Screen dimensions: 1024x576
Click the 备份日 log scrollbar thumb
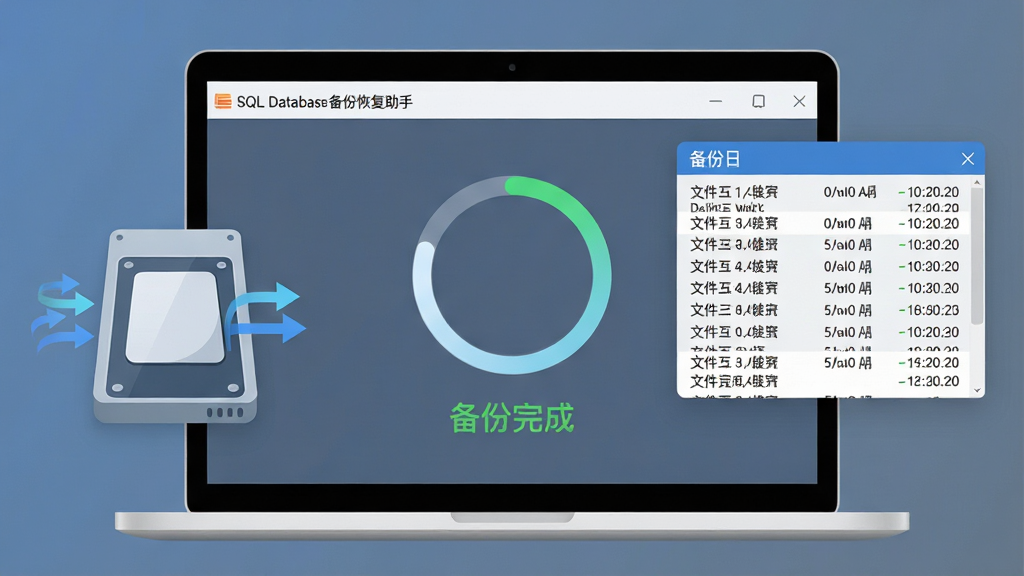(977, 256)
